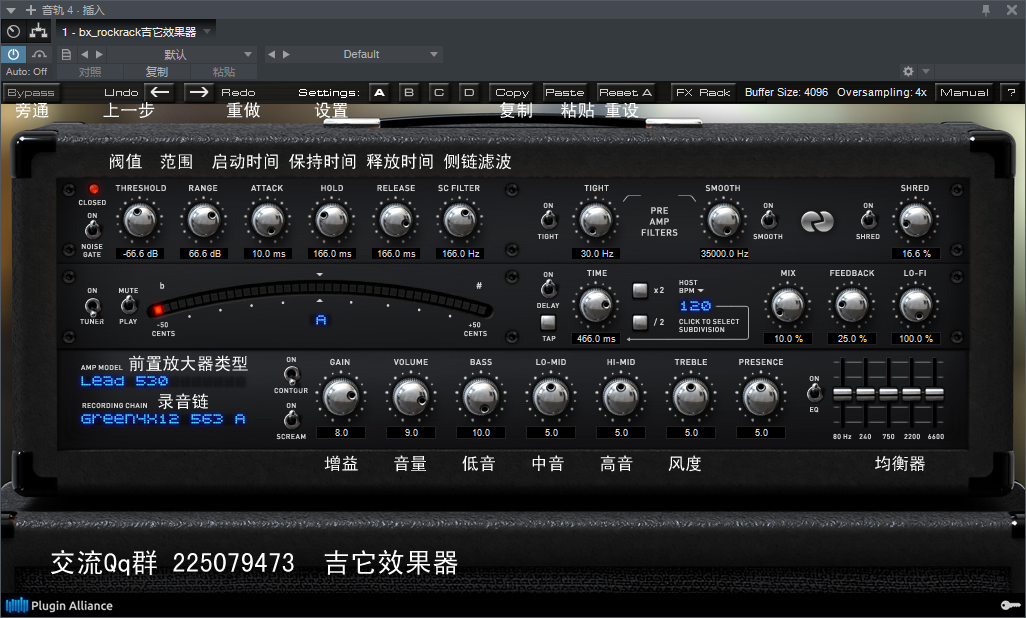Go to next preset next to Default

tap(287, 54)
